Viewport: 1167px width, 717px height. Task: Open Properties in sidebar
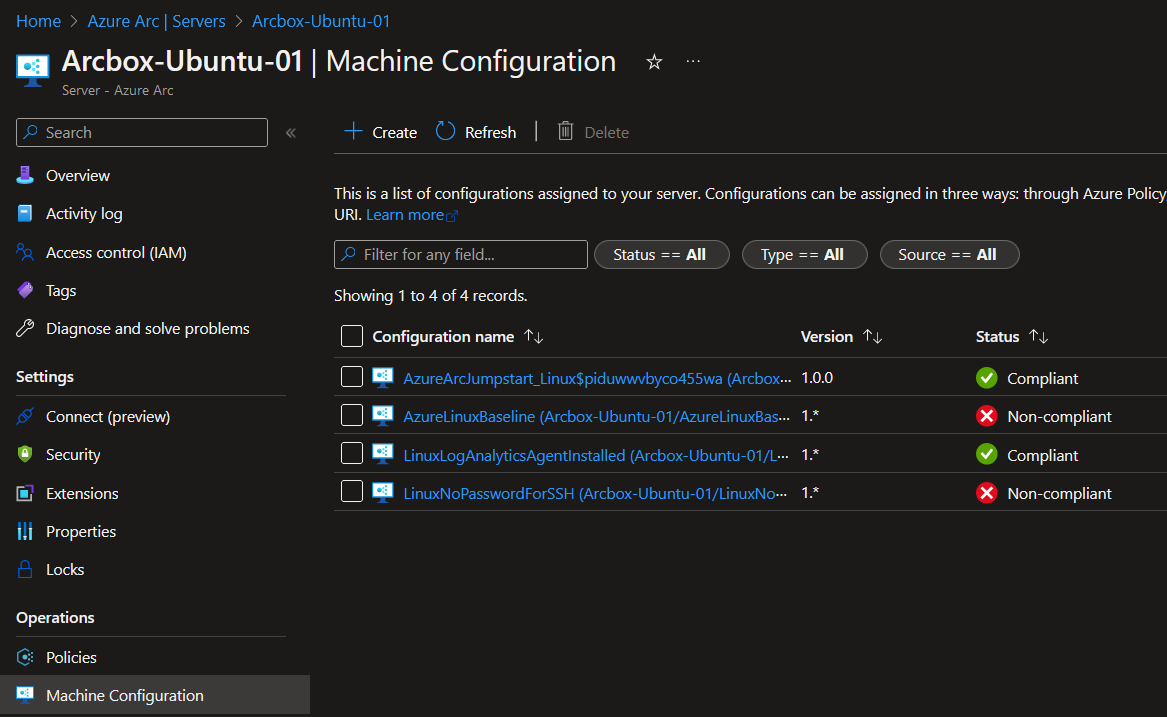tap(81, 532)
